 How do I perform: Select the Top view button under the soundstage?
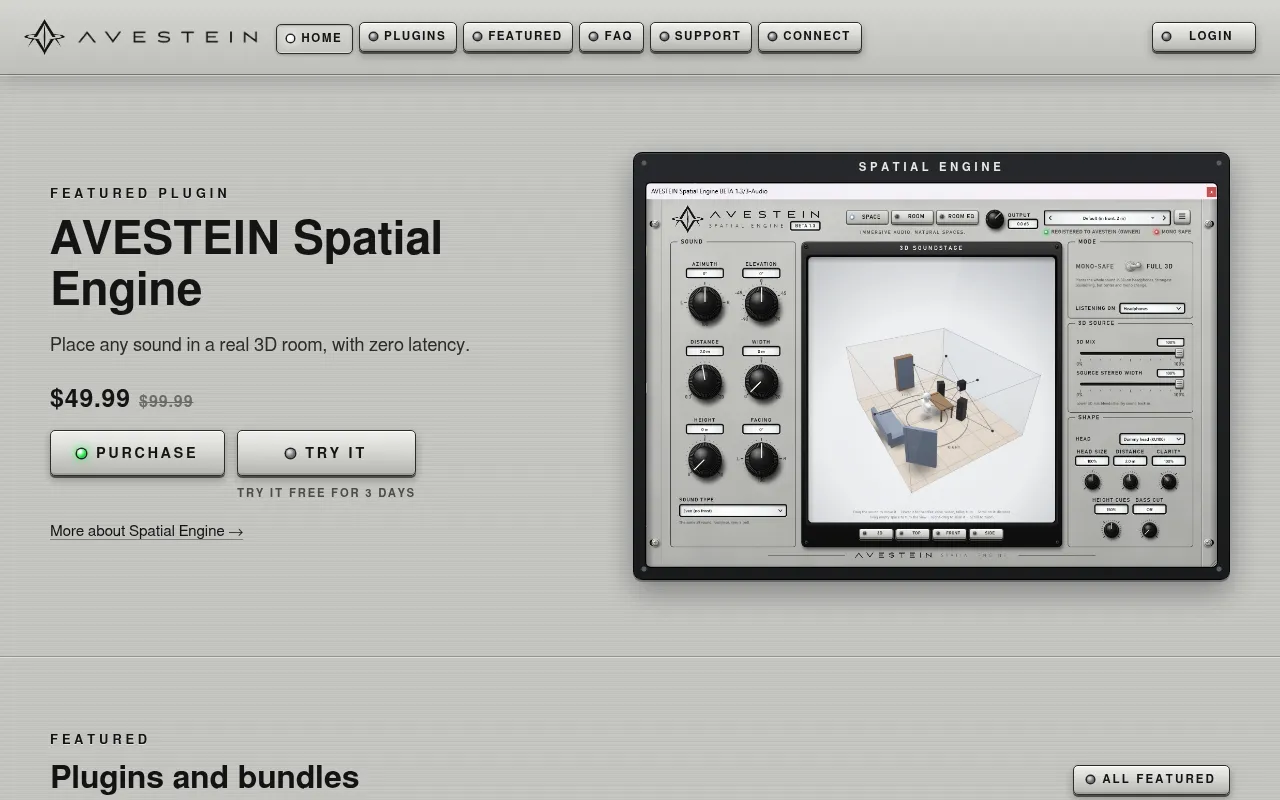coord(912,534)
